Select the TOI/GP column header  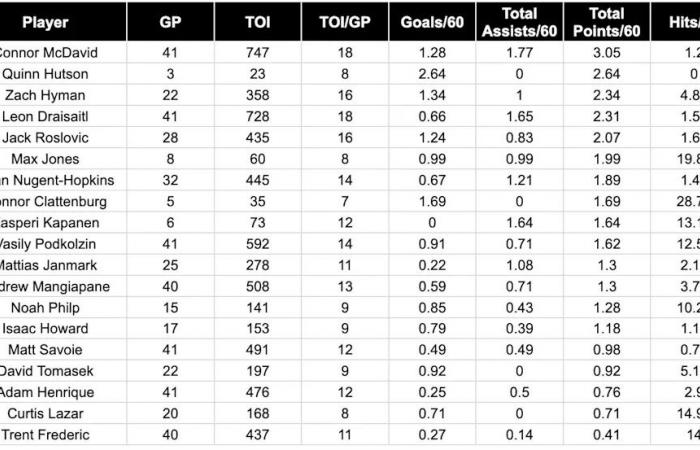tap(344, 22)
